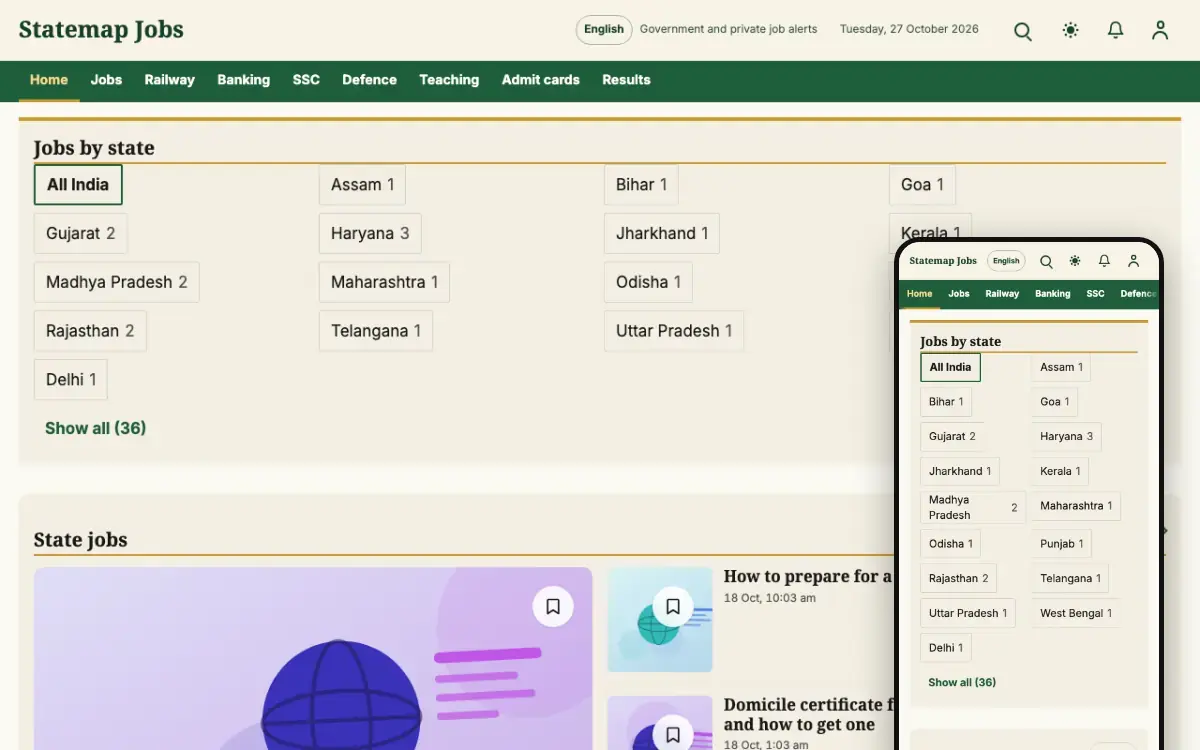Expand 'Show all (36)' in the mobile preview
This screenshot has width=1200, height=750.
(x=962, y=682)
